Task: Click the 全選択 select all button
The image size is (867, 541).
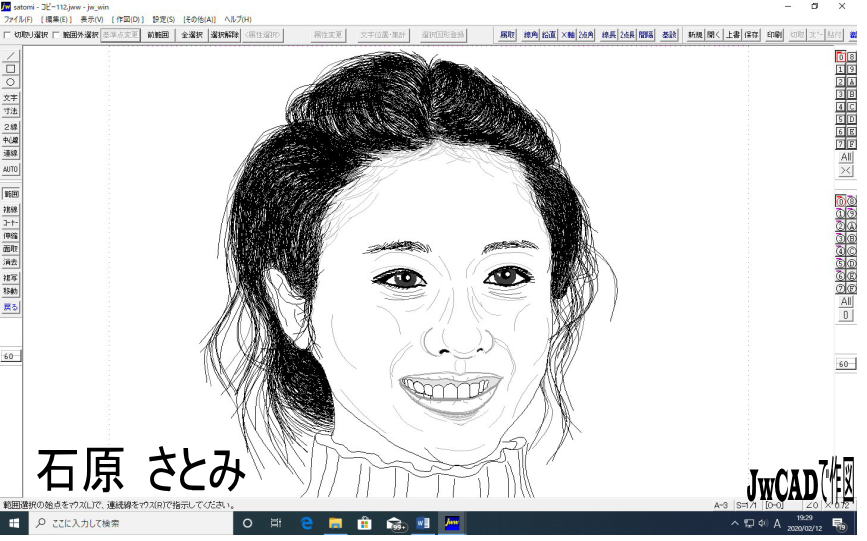Action: point(192,35)
